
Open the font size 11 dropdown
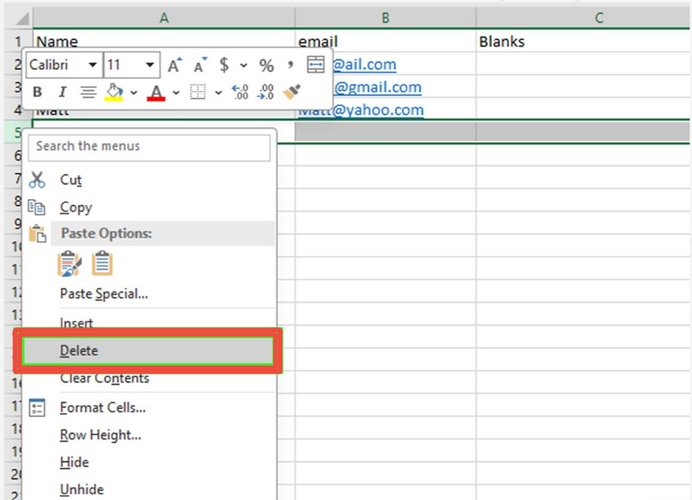pos(150,65)
